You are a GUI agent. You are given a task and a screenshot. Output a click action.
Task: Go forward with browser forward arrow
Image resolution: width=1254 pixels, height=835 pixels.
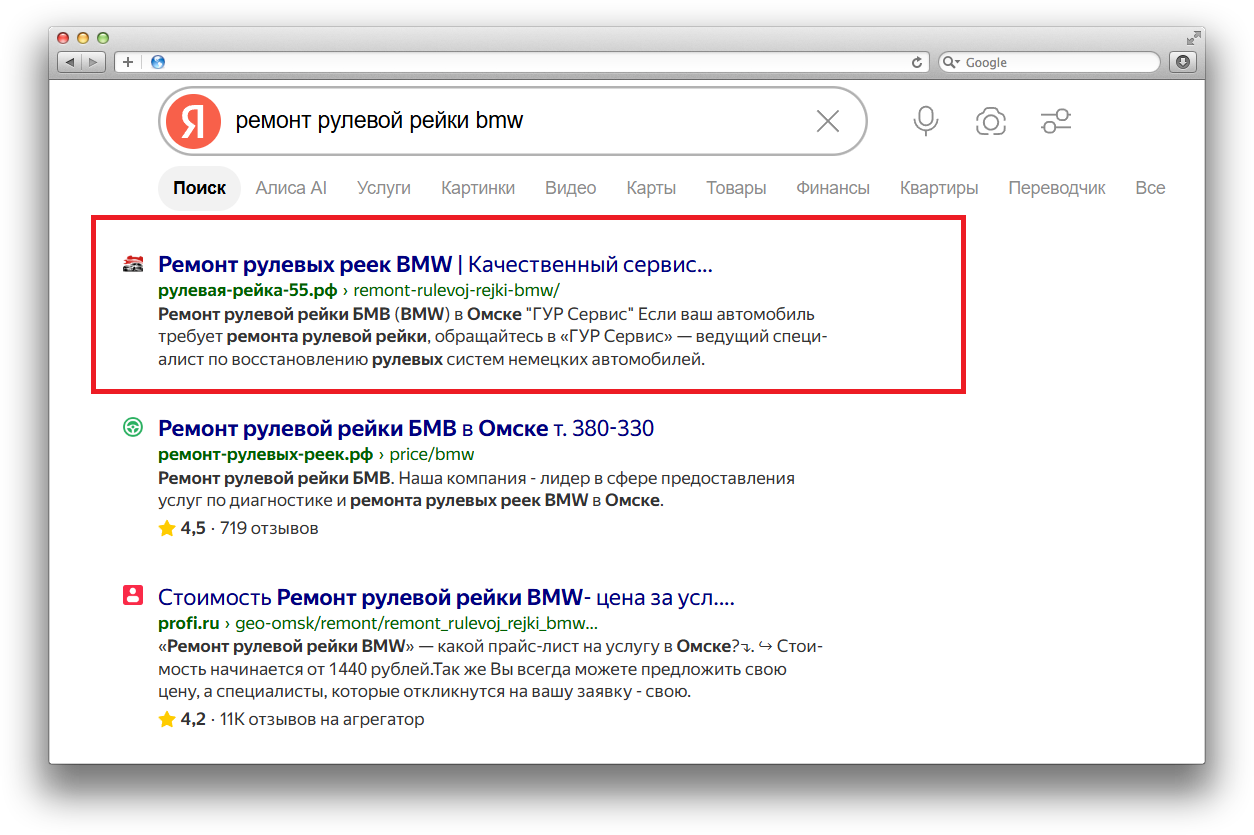93,62
